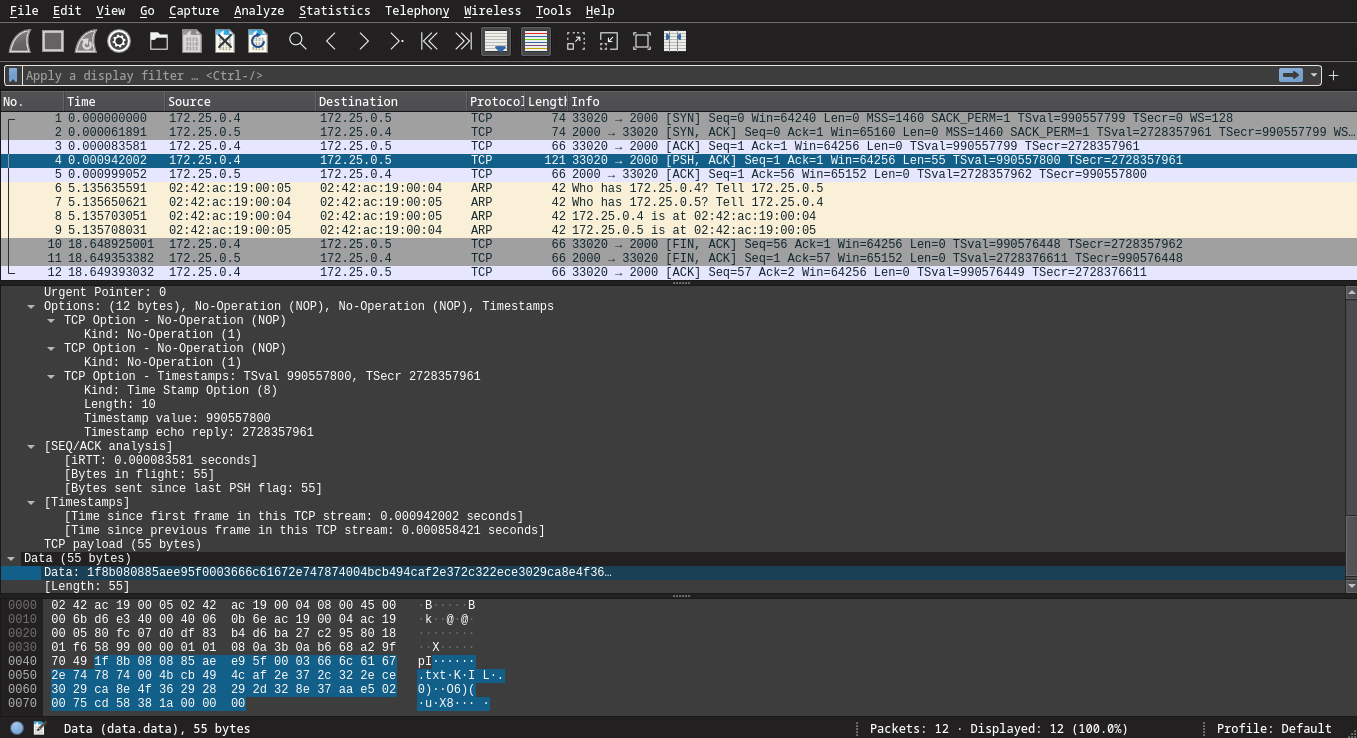Click the find packet magnifier icon
The image size is (1357, 738).
click(297, 41)
